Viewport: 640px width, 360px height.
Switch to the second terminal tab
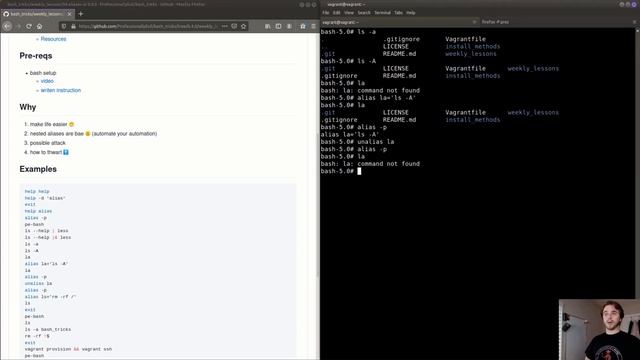click(x=558, y=22)
